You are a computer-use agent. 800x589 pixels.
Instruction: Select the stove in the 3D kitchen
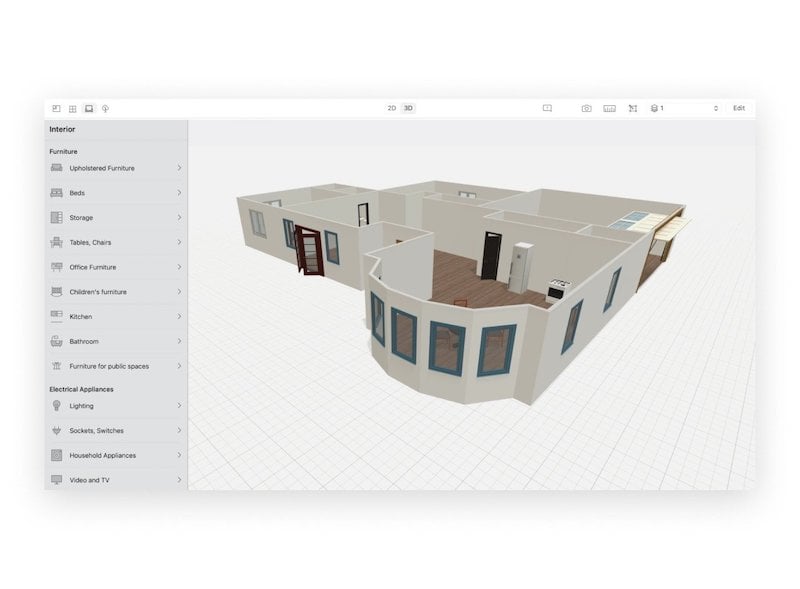[x=557, y=289]
